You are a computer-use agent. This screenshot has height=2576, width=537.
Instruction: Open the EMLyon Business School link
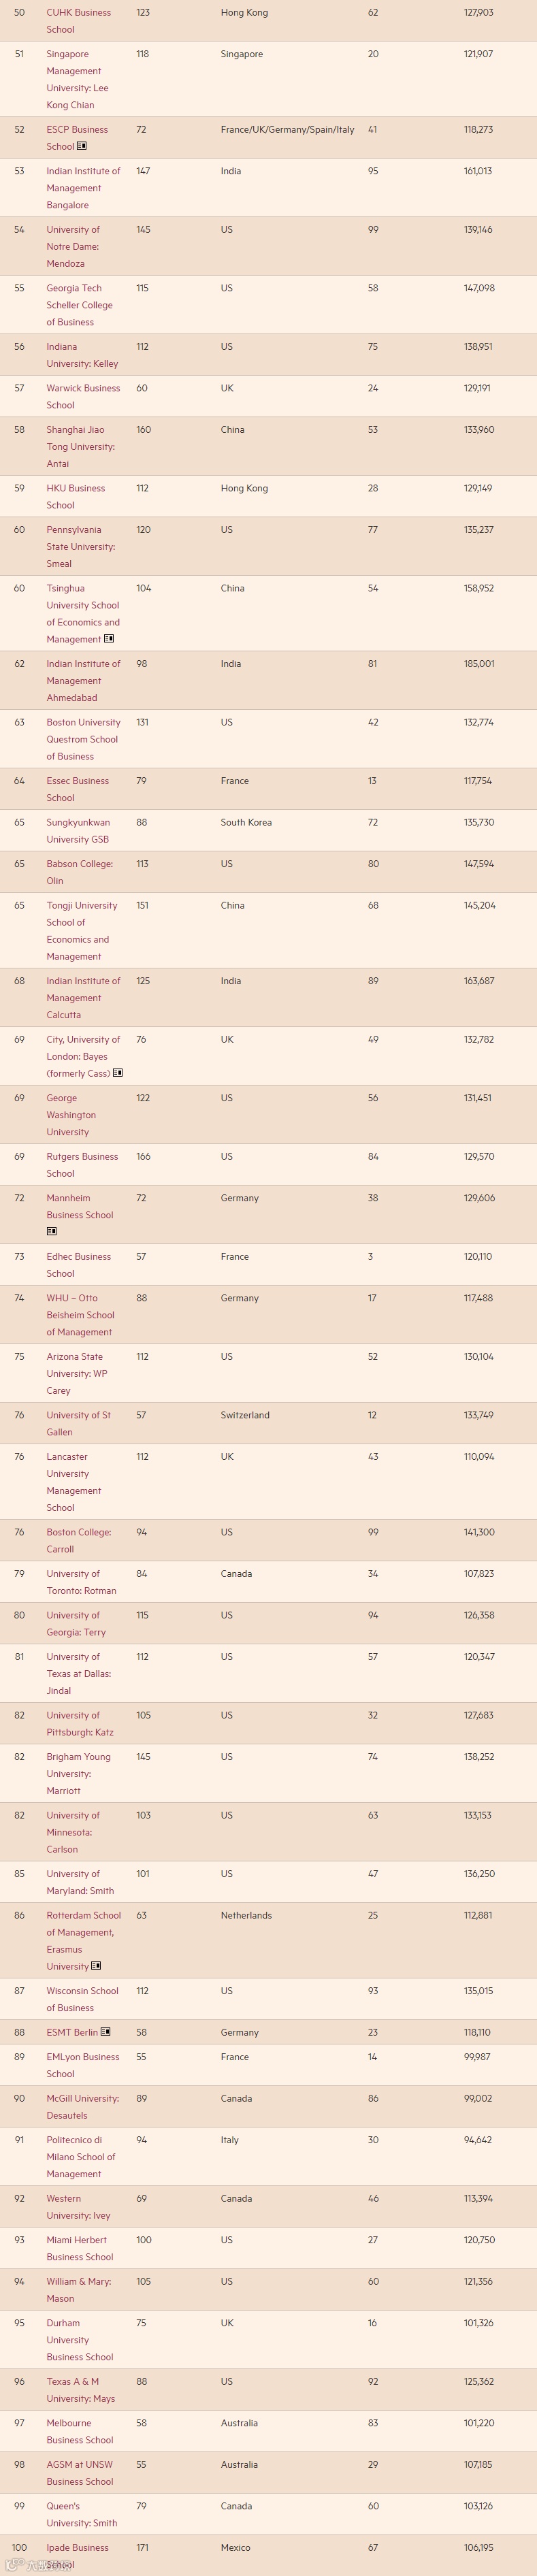tap(82, 2065)
